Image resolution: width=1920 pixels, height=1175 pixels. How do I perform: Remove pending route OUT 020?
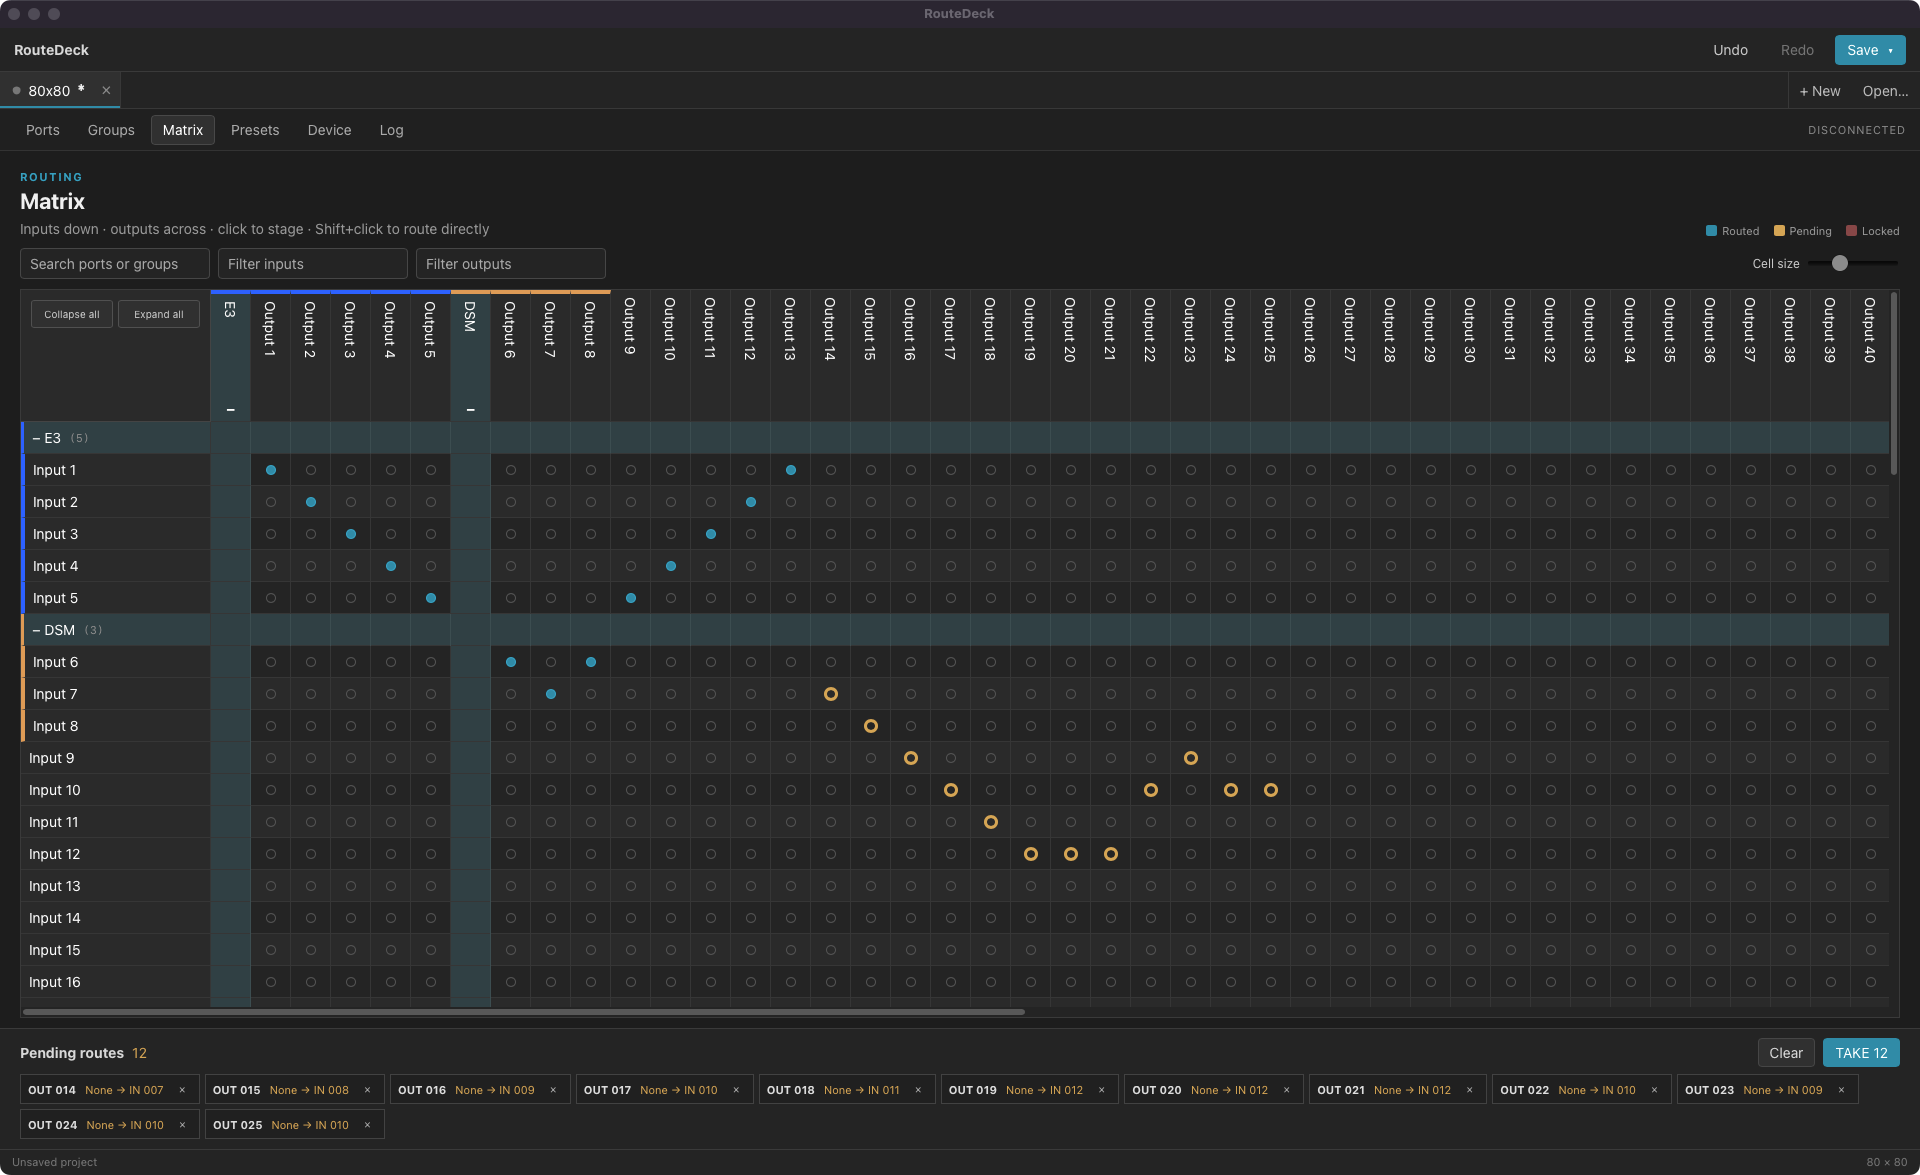coord(1287,1090)
